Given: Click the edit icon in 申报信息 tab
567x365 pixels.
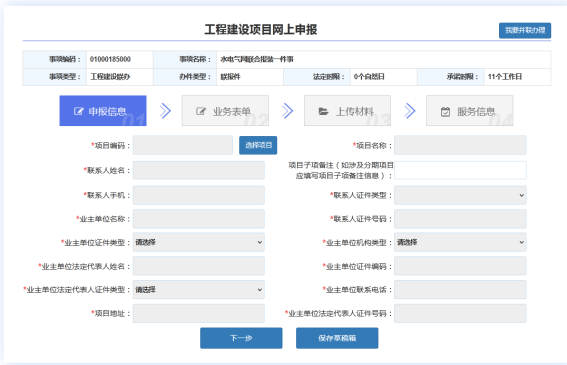Looking at the screenshot, I should (x=78, y=111).
